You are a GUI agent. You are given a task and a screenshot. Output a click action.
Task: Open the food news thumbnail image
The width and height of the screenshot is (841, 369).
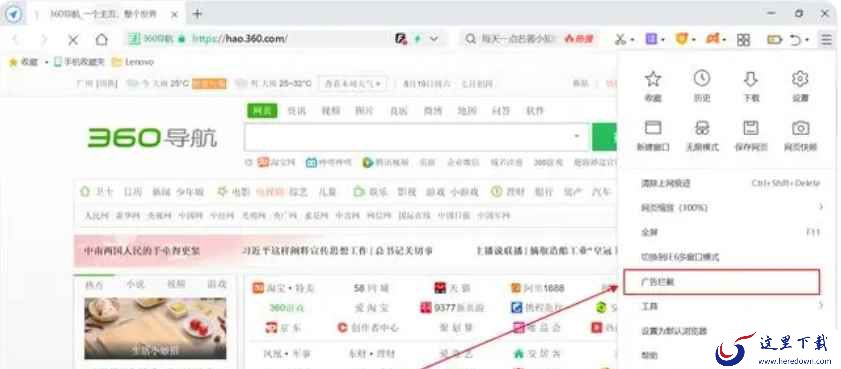click(156, 328)
